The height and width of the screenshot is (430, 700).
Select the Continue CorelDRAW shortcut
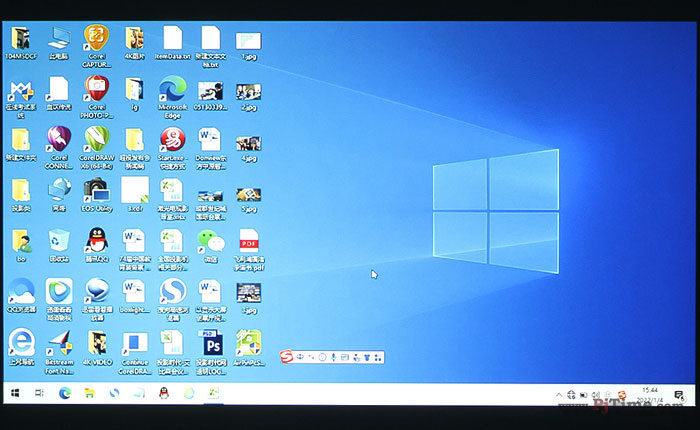click(134, 344)
